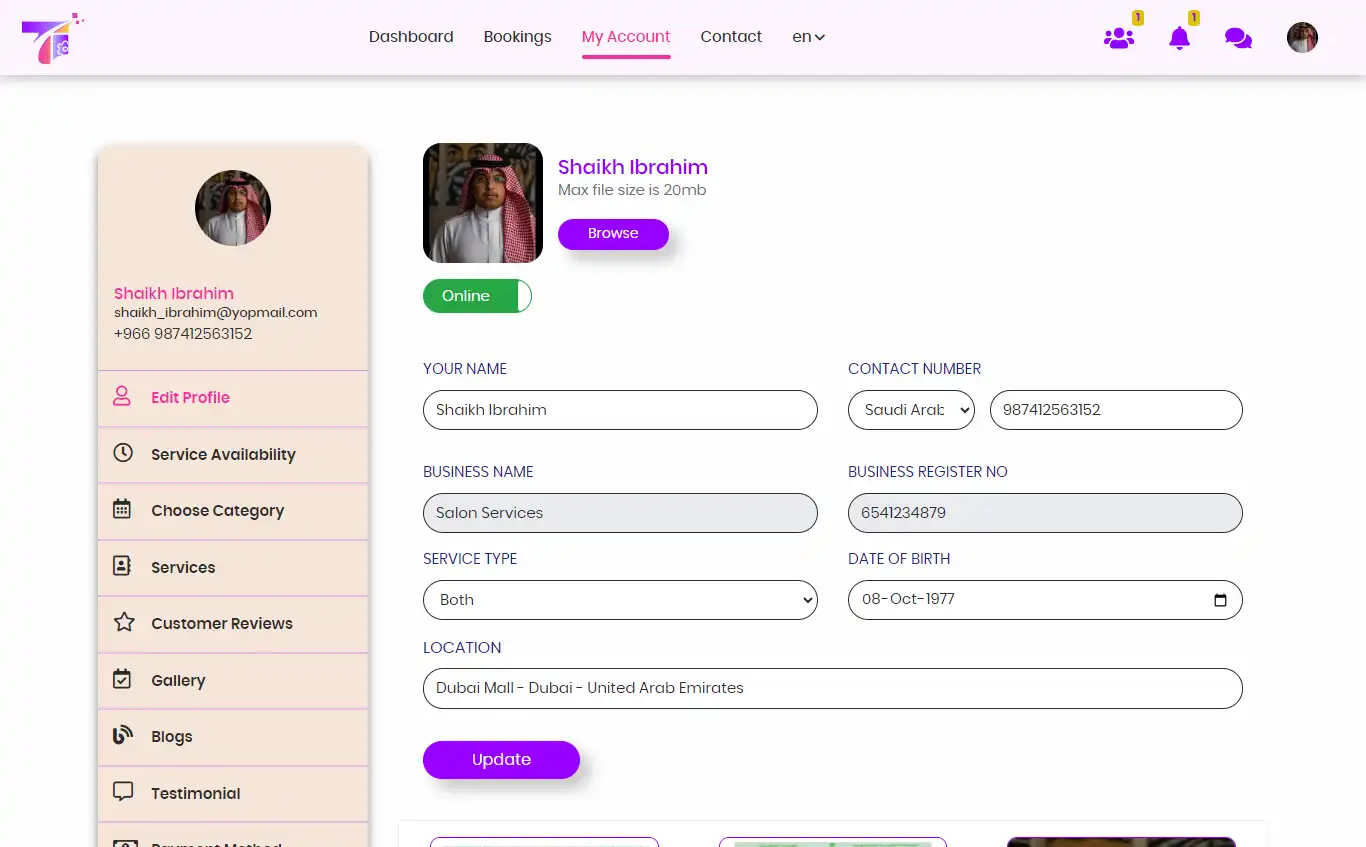Click inside the Location input field
The image size is (1366, 847).
click(x=833, y=688)
